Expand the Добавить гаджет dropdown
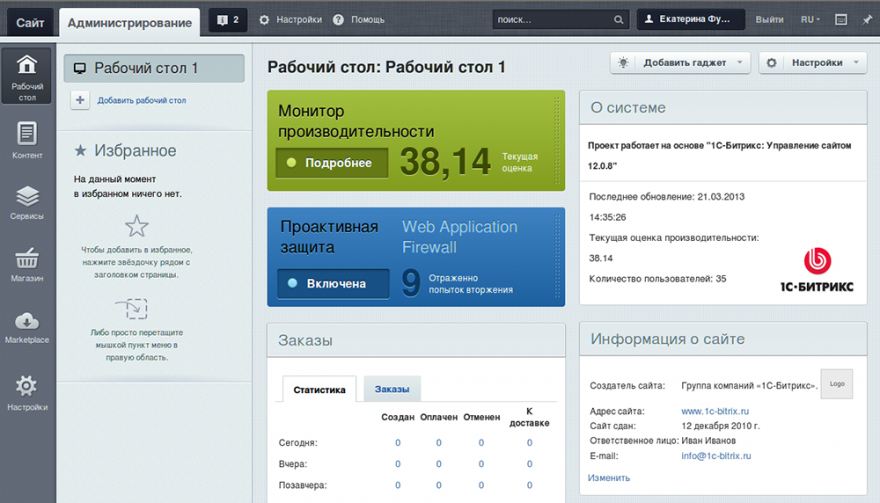Image resolution: width=880 pixels, height=503 pixels. (x=681, y=63)
